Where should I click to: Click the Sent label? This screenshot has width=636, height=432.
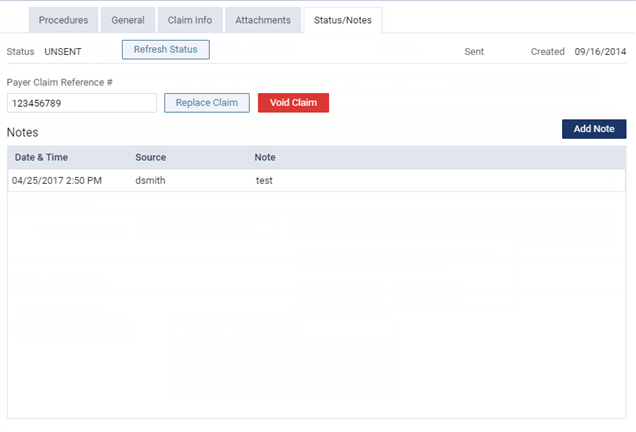475,50
